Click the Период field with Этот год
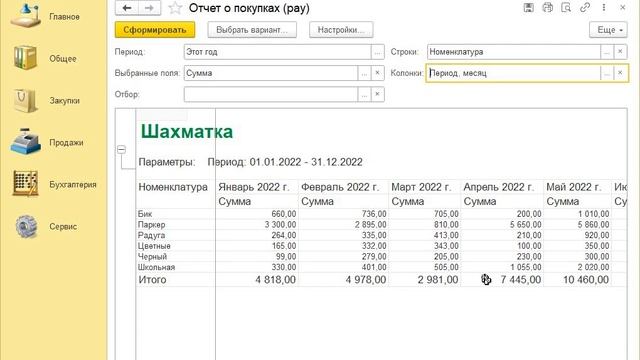 [278, 52]
